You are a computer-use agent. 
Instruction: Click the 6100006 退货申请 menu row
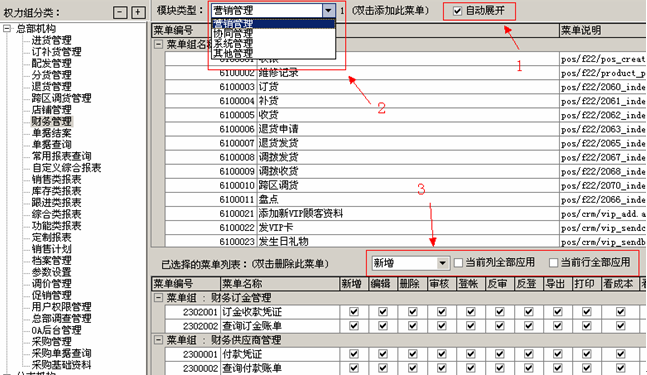tap(362, 129)
